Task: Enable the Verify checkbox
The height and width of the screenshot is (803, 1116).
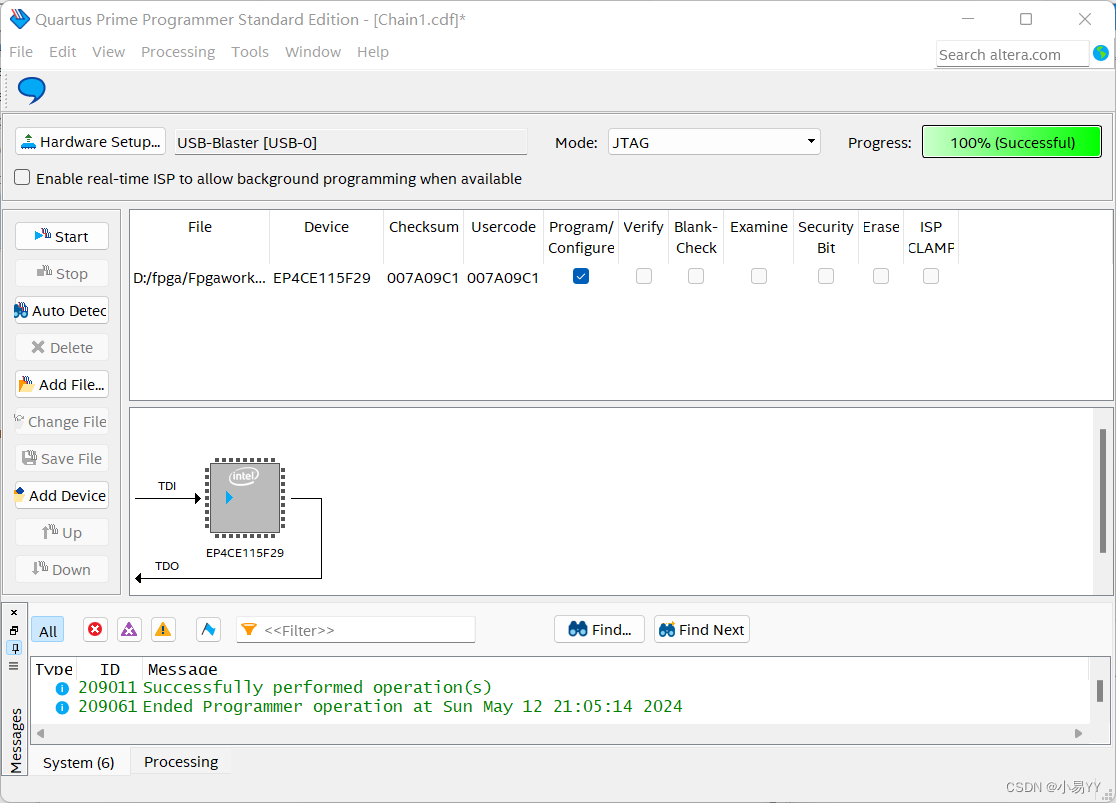Action: pyautogui.click(x=643, y=276)
